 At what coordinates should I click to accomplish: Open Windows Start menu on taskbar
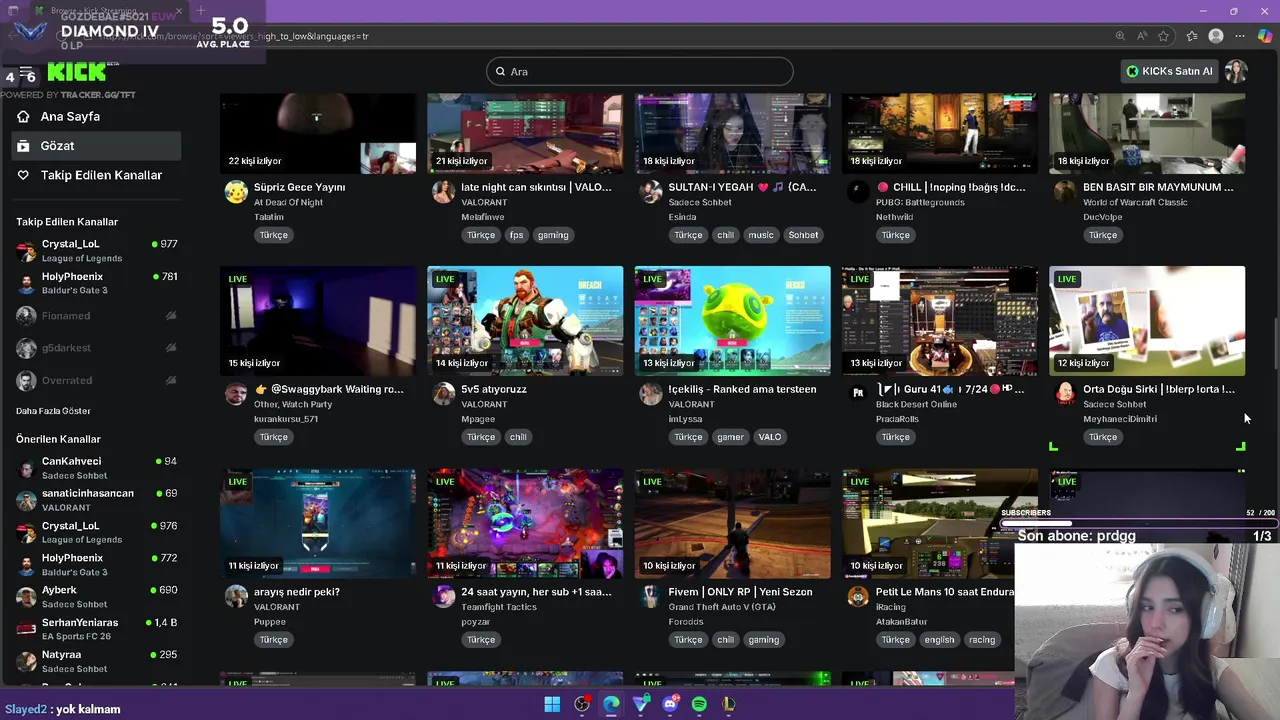click(552, 704)
